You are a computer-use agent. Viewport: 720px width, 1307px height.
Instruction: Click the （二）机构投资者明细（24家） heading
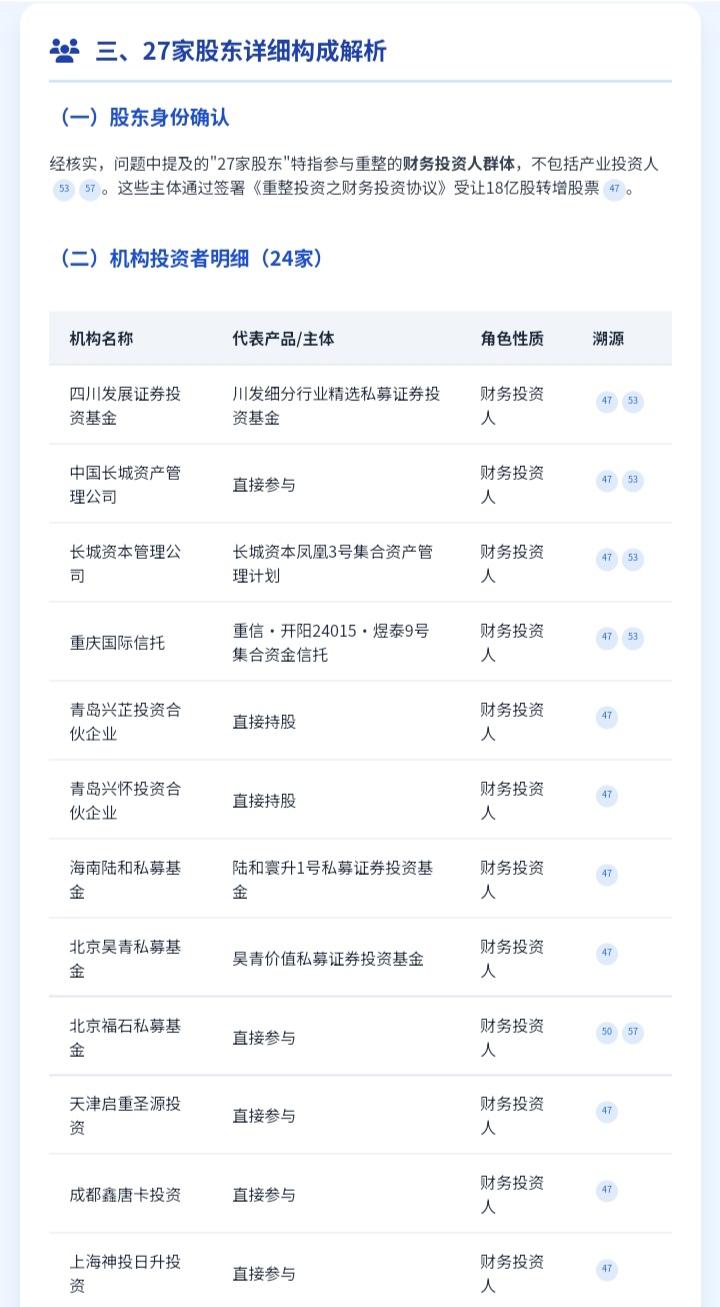[x=185, y=258]
